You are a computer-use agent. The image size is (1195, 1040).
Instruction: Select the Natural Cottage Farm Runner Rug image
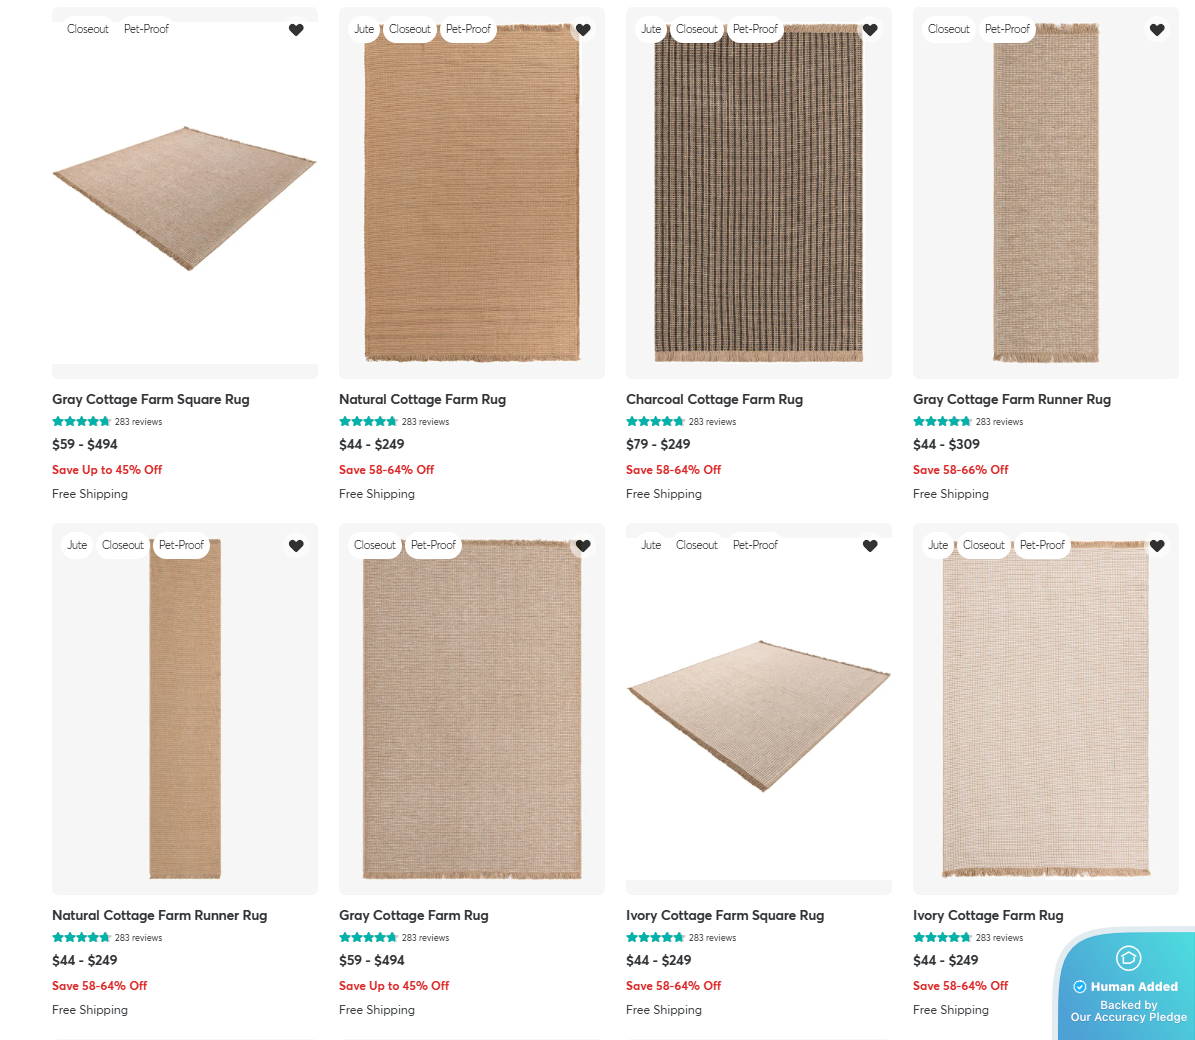point(185,712)
